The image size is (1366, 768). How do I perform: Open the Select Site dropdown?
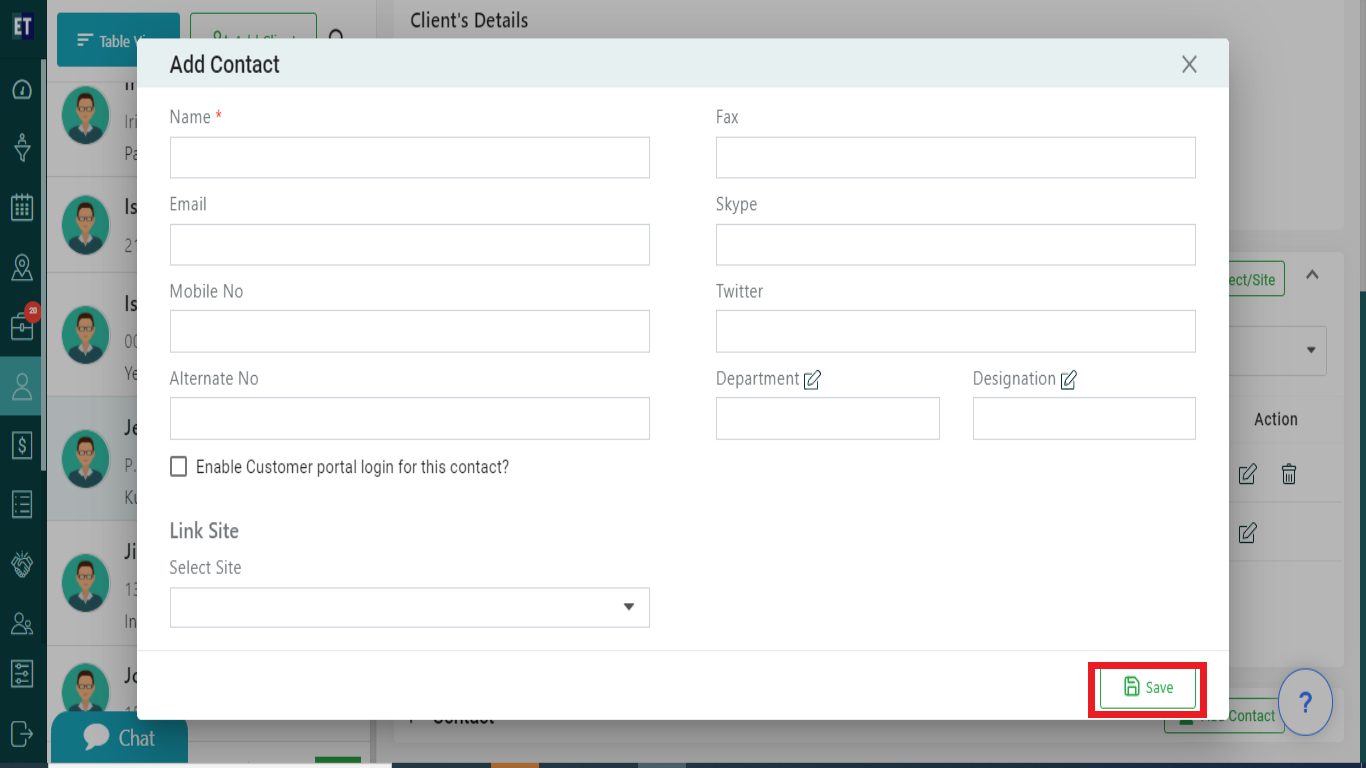[410, 607]
